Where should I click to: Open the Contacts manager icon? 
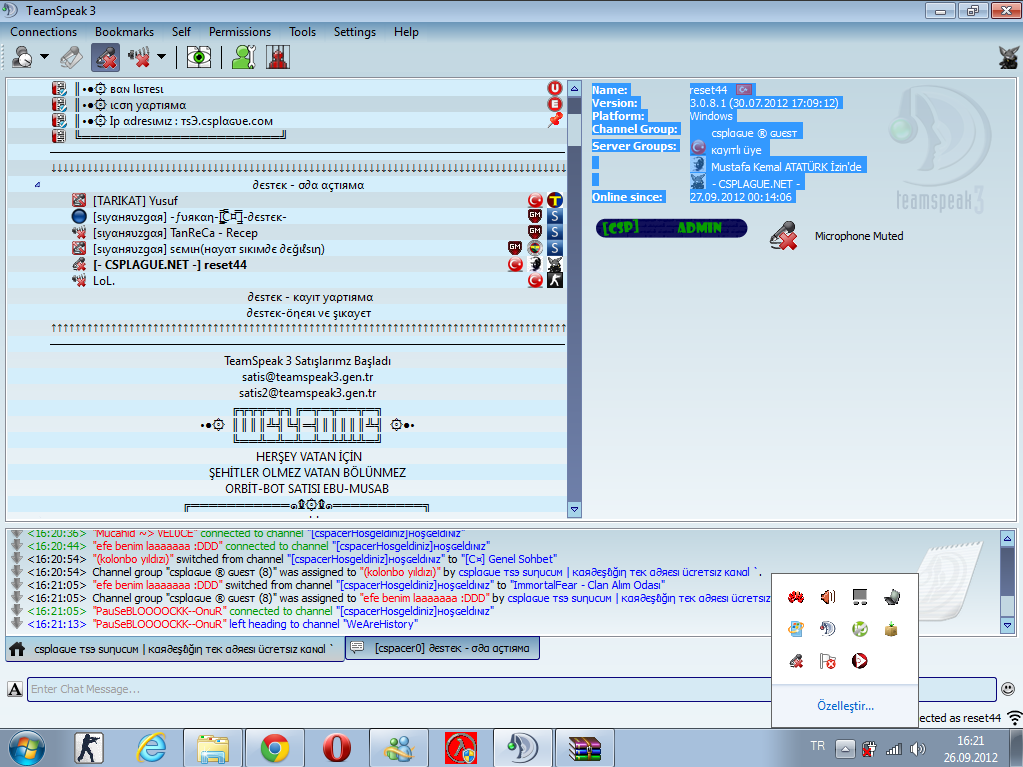(x=243, y=57)
